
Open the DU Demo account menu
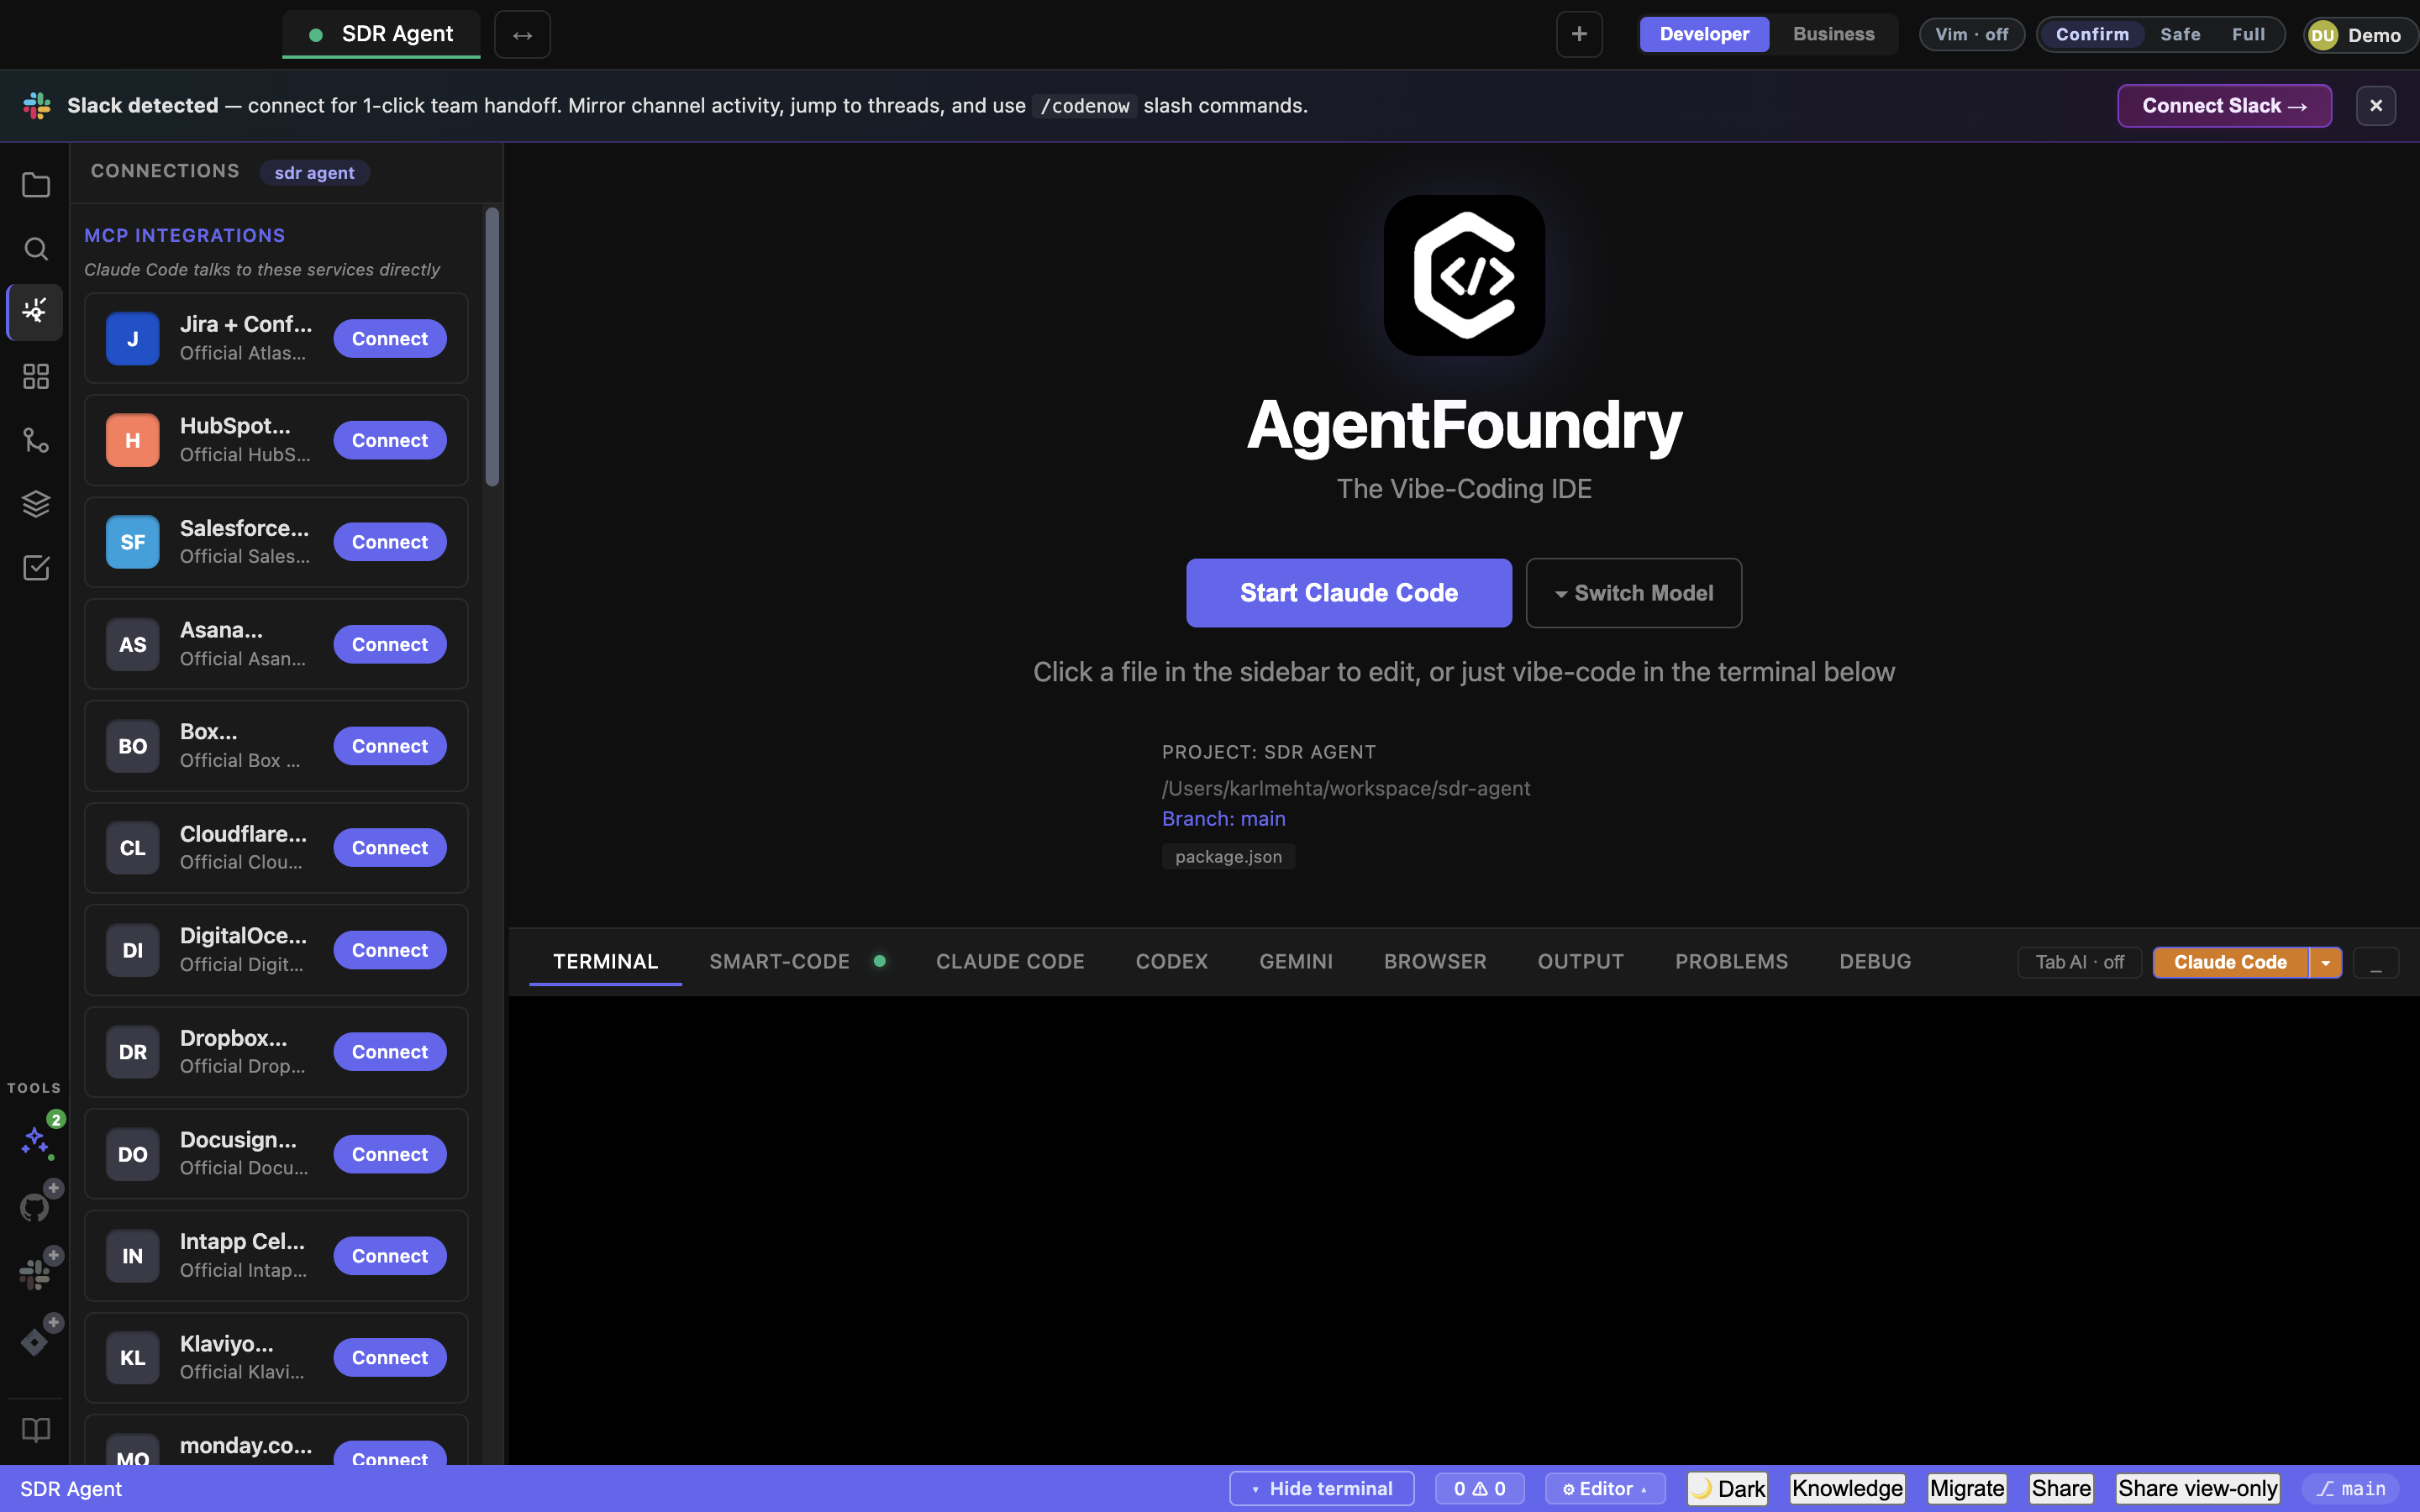2360,35
